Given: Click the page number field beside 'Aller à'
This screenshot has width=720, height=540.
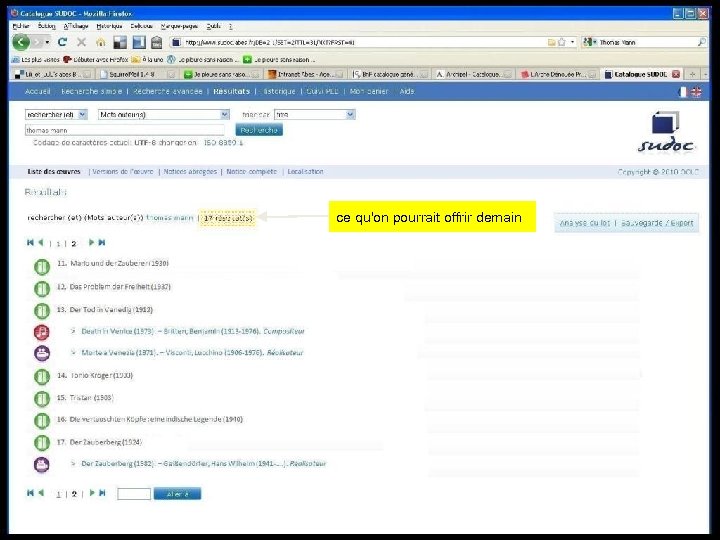Looking at the screenshot, I should 134,494.
